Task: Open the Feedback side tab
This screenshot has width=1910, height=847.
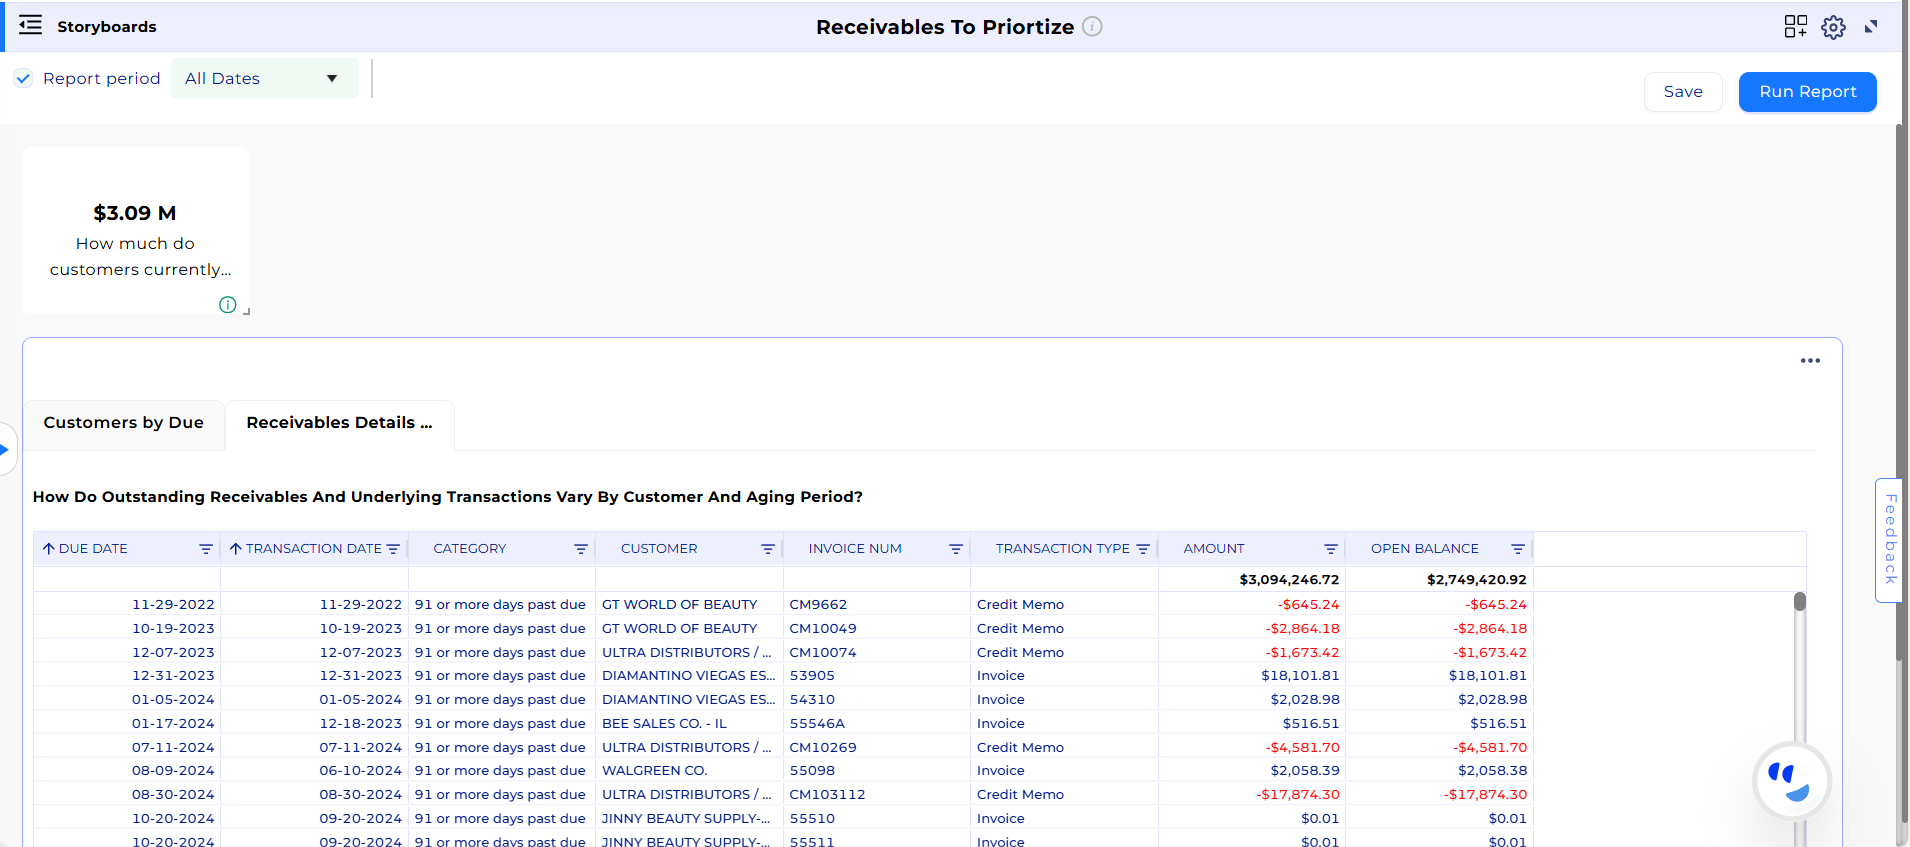Action: tap(1889, 540)
